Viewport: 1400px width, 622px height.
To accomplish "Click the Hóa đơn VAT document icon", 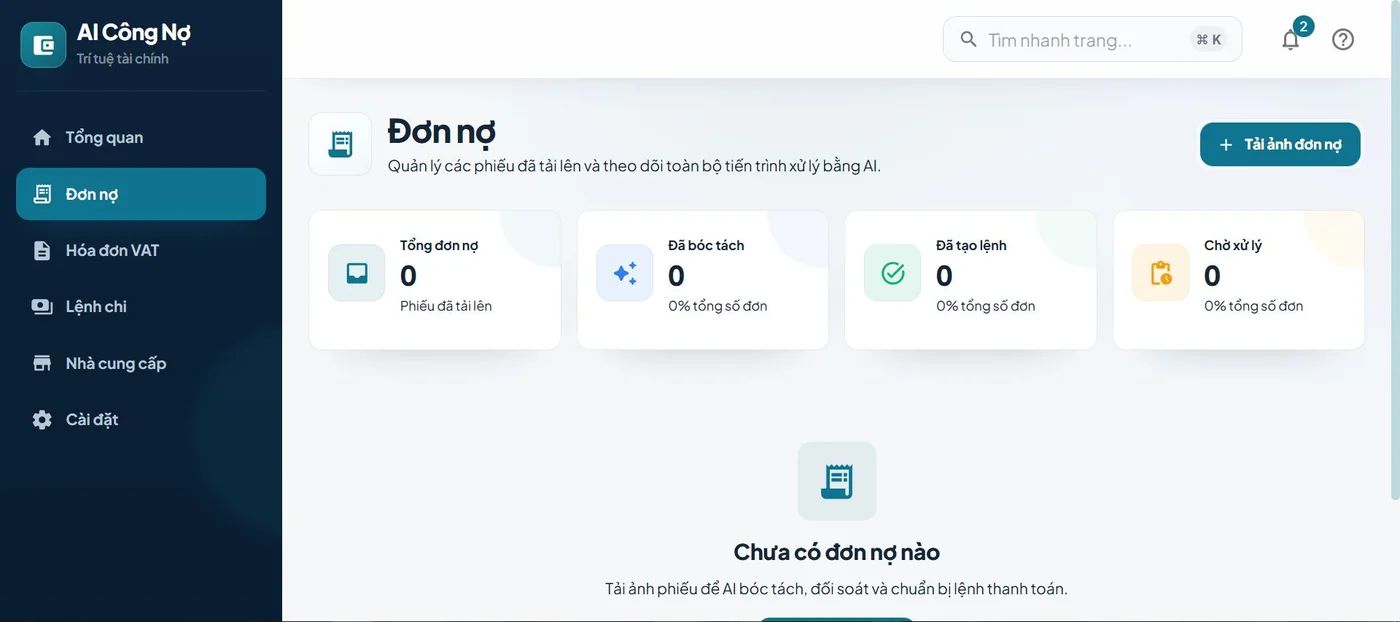I will 42,251.
